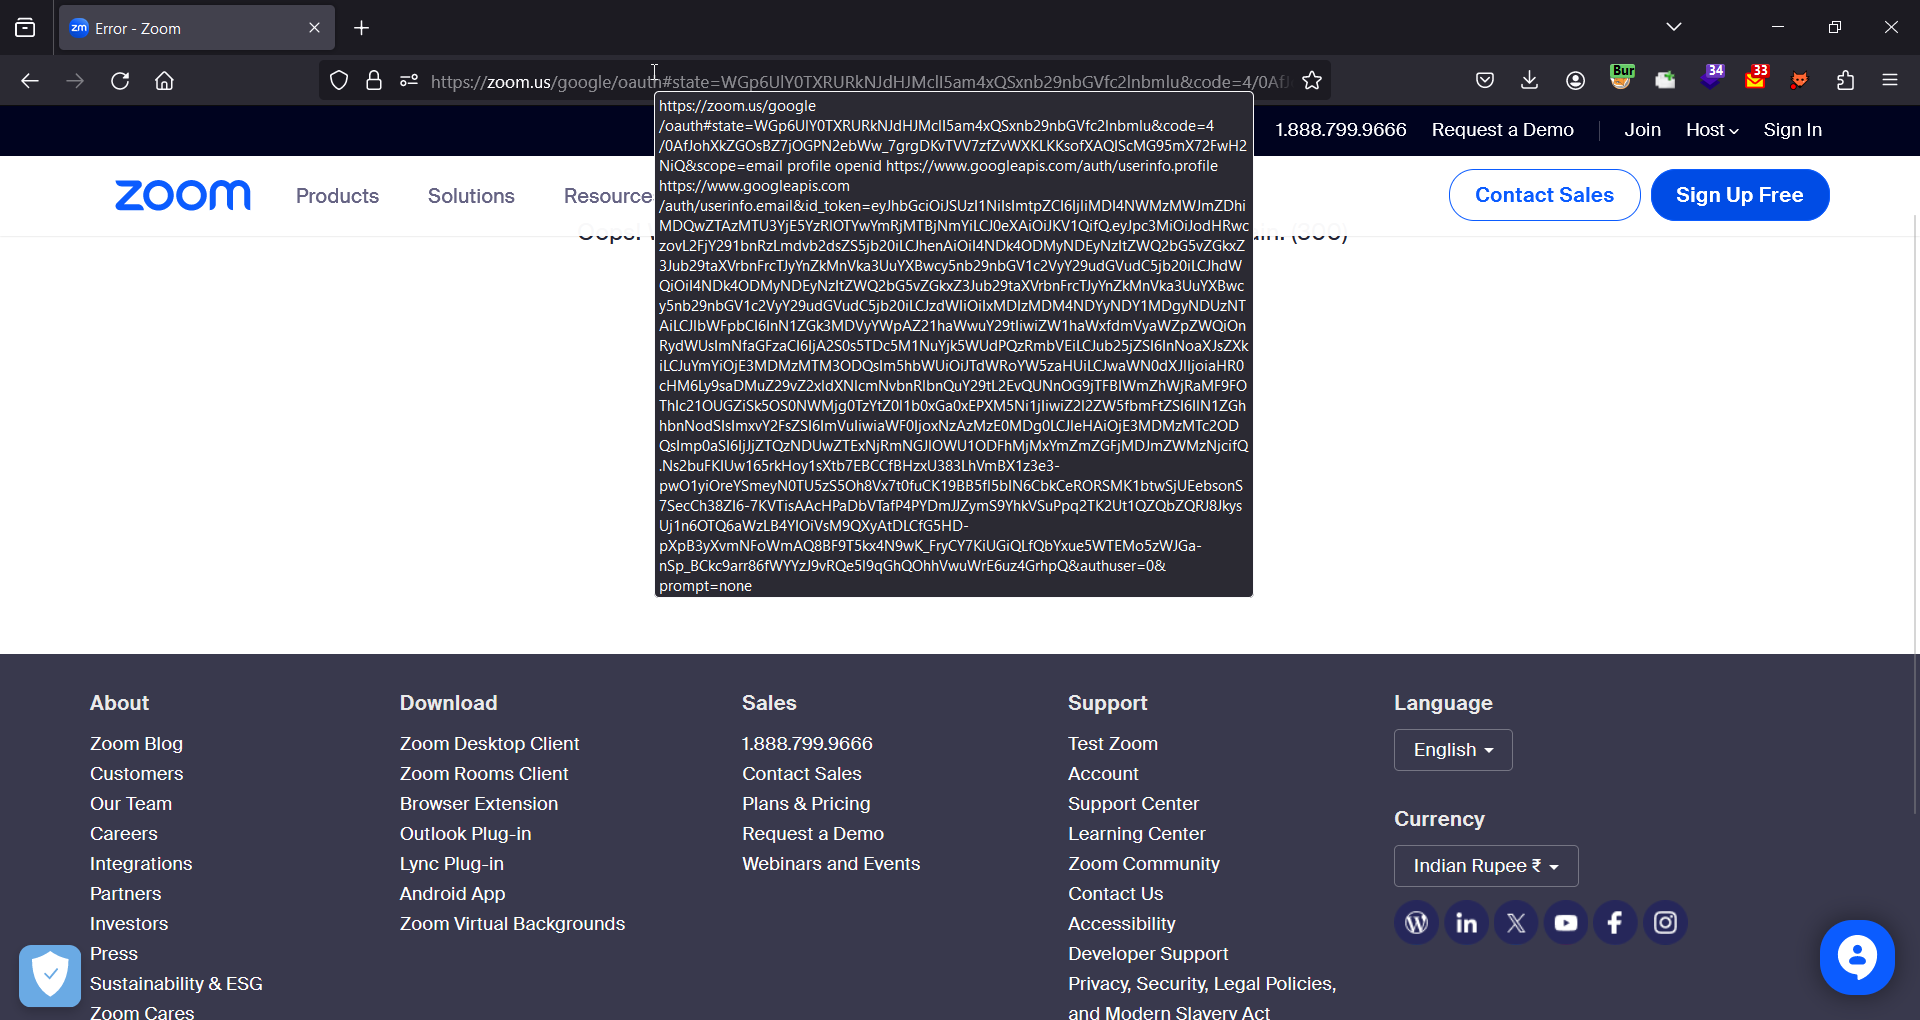Visit Zoom's Instagram profile icon
The width and height of the screenshot is (1920, 1020).
1665,923
